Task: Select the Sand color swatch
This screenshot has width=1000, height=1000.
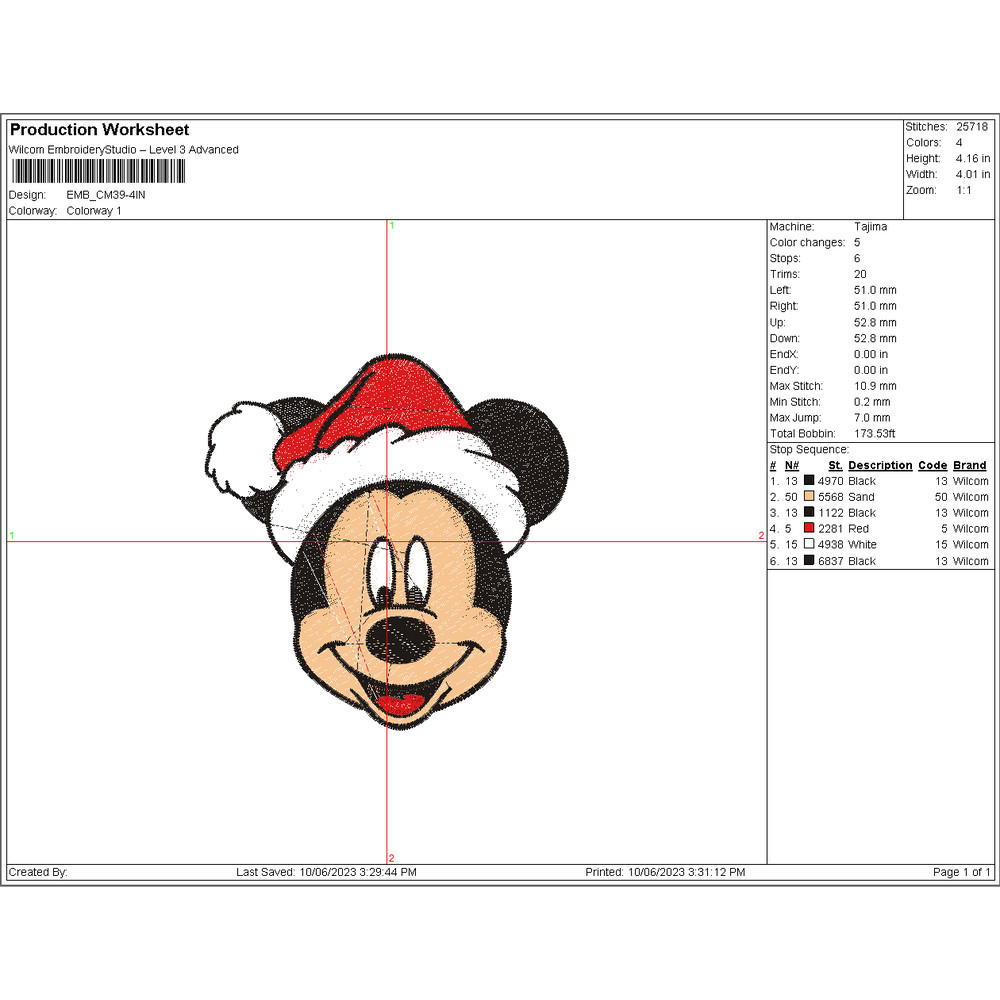Action: point(809,497)
